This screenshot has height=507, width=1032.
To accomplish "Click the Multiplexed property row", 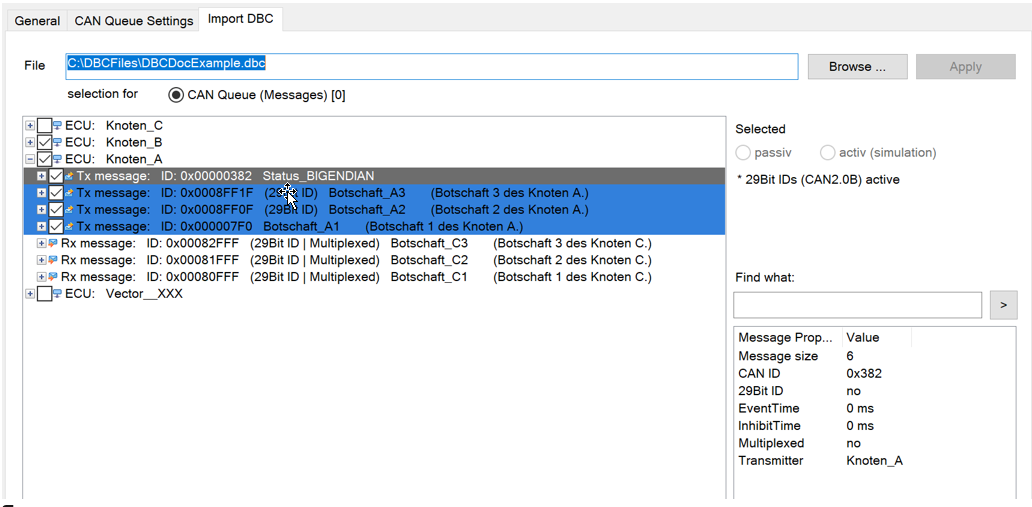I will click(875, 443).
